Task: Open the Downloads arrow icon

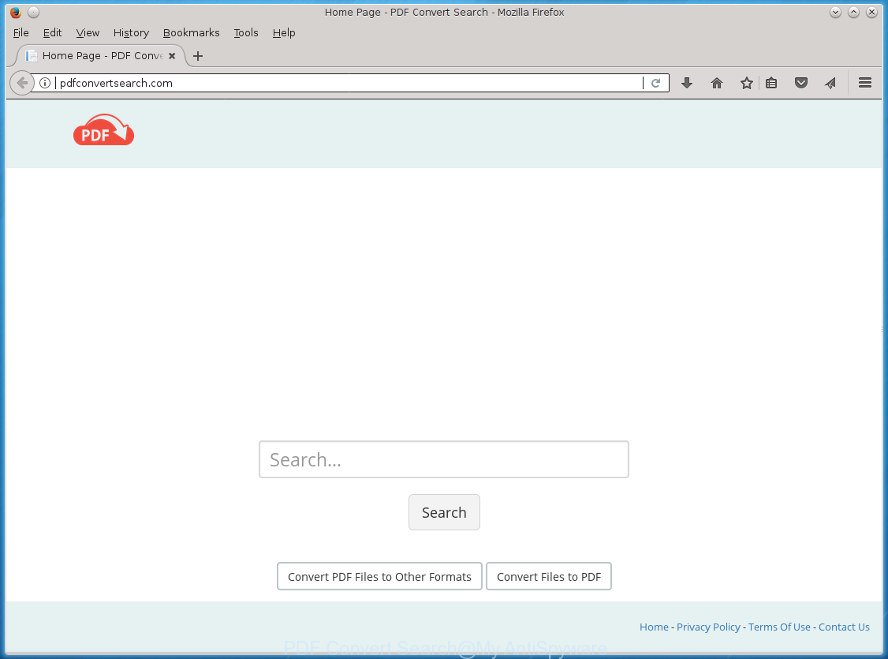Action: point(686,83)
